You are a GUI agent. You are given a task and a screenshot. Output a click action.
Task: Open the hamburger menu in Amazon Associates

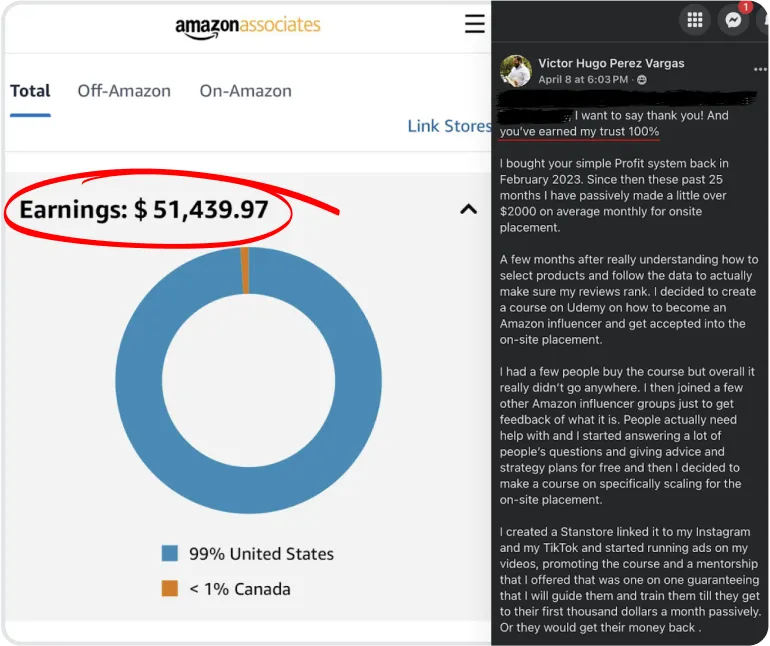pyautogui.click(x=474, y=25)
